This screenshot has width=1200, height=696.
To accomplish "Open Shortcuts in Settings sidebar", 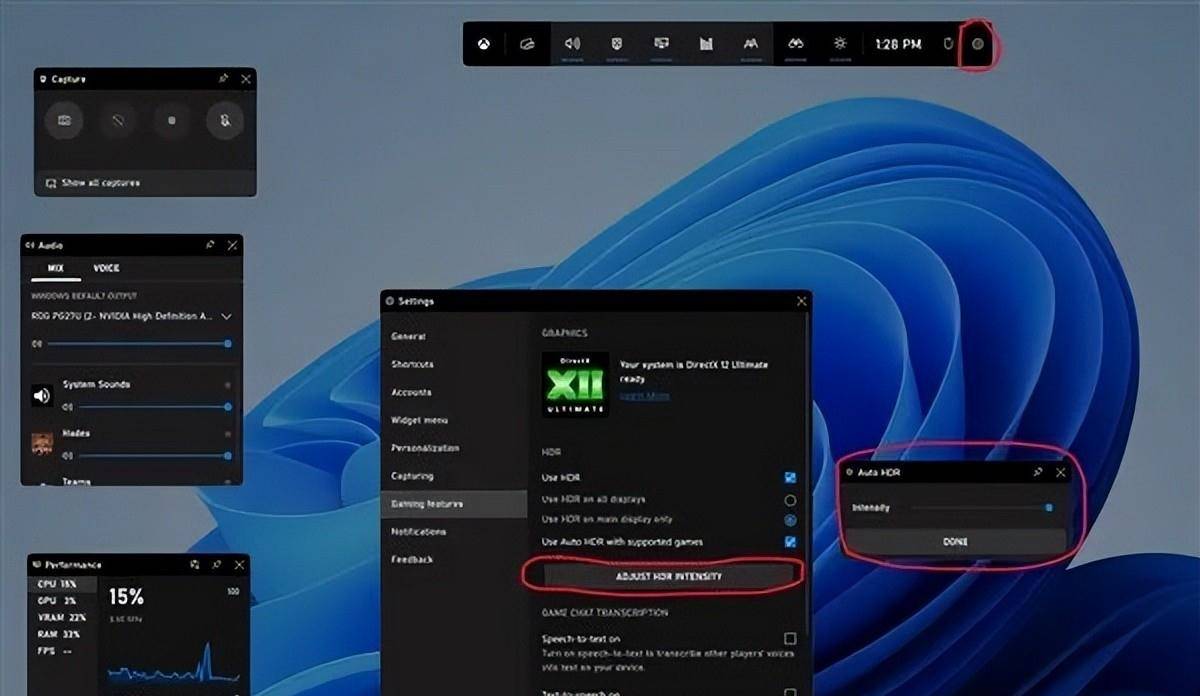I will [x=454, y=364].
